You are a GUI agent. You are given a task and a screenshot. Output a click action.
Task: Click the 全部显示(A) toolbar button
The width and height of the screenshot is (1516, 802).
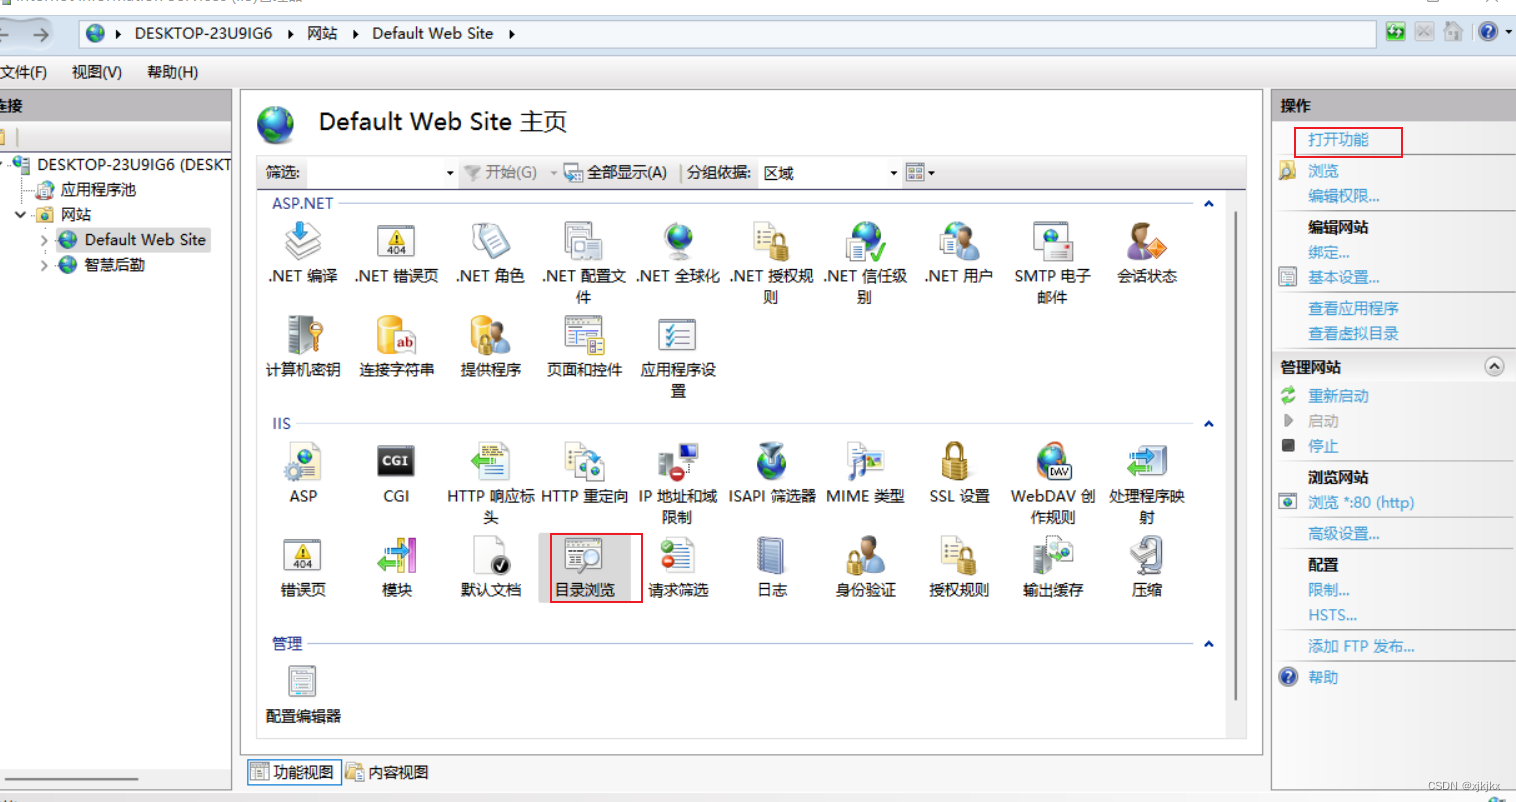tap(615, 173)
